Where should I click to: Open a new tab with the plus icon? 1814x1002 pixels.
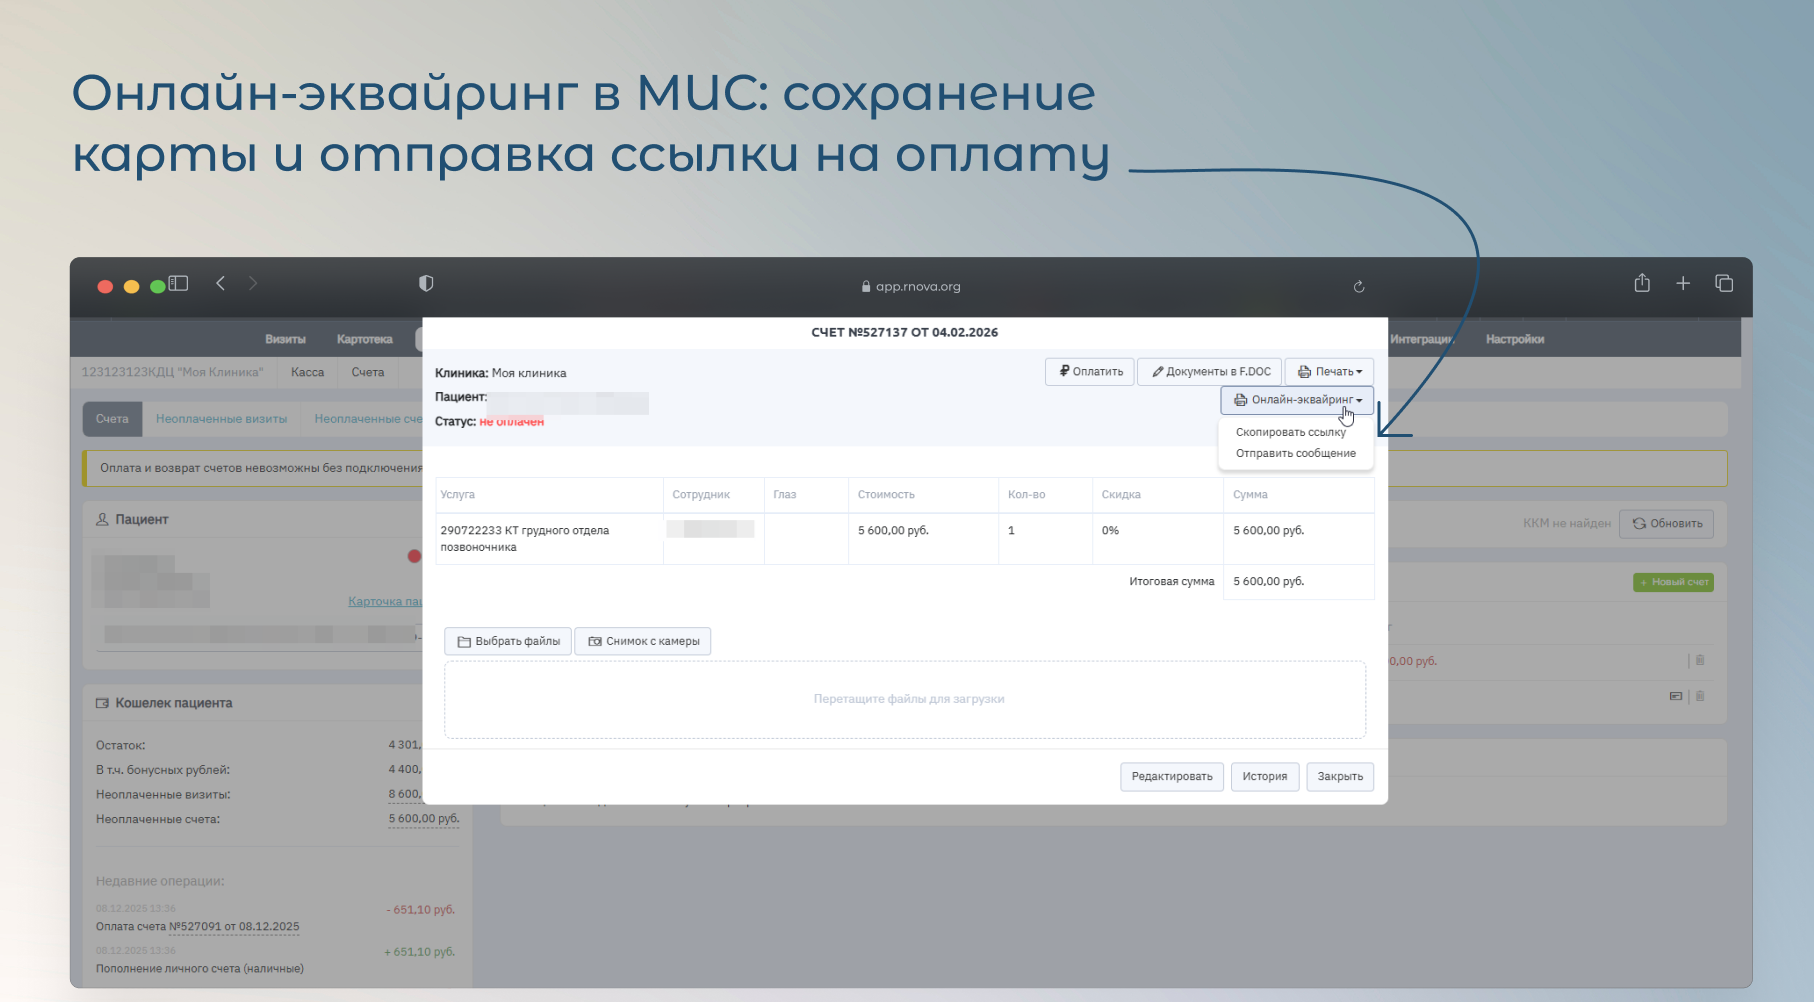[x=1683, y=284]
